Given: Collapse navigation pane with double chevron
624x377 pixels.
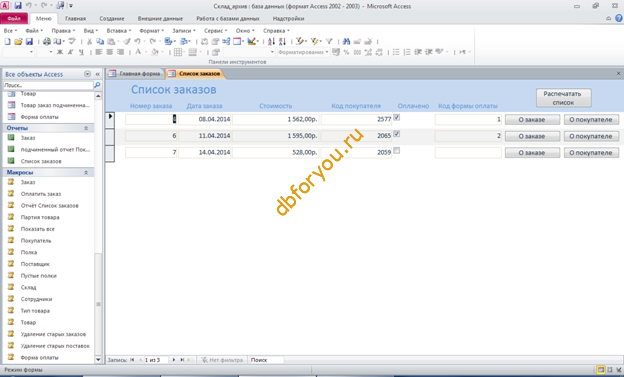Looking at the screenshot, I should tap(98, 74).
